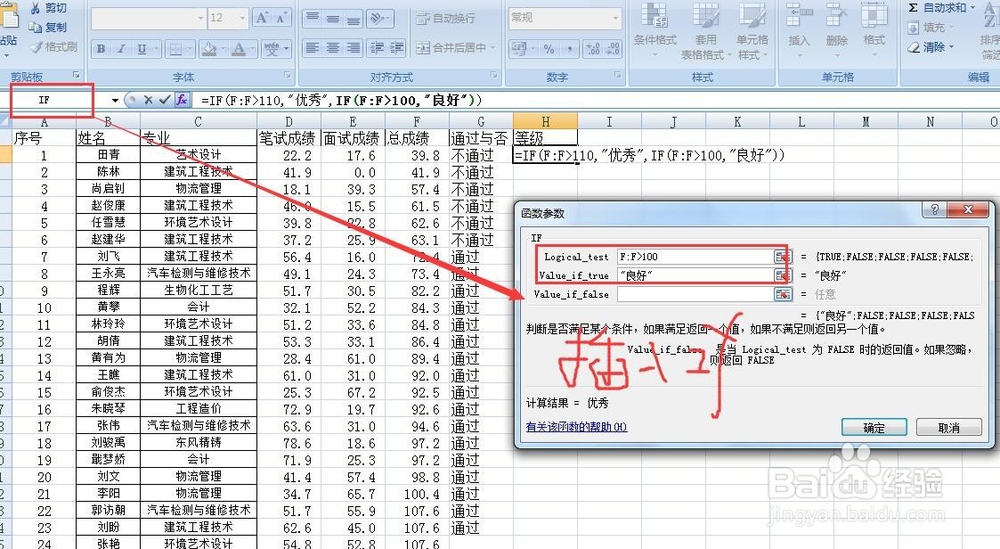This screenshot has height=549, width=1000.
Task: Open the Alignment group dialog launcher
Action: [495, 75]
